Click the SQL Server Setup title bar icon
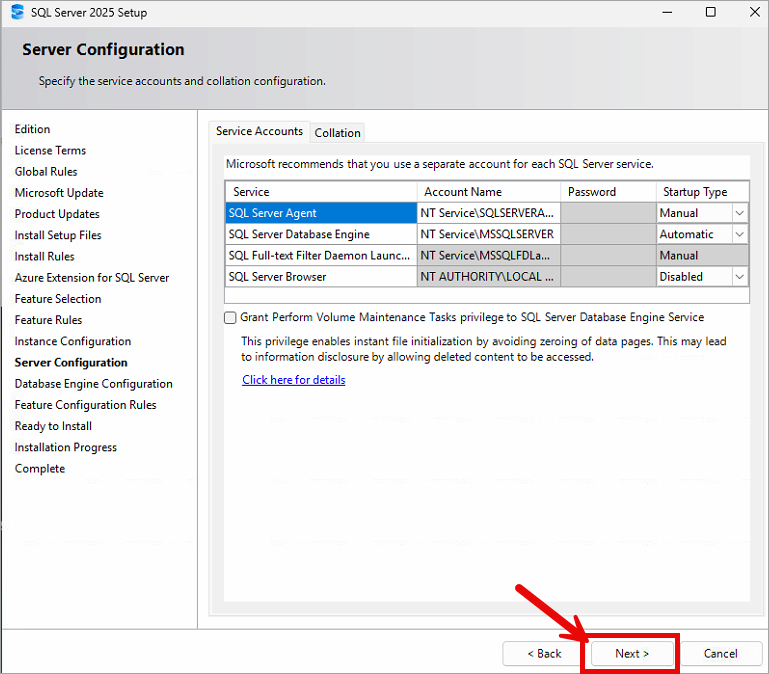The height and width of the screenshot is (674, 769). [x=17, y=13]
